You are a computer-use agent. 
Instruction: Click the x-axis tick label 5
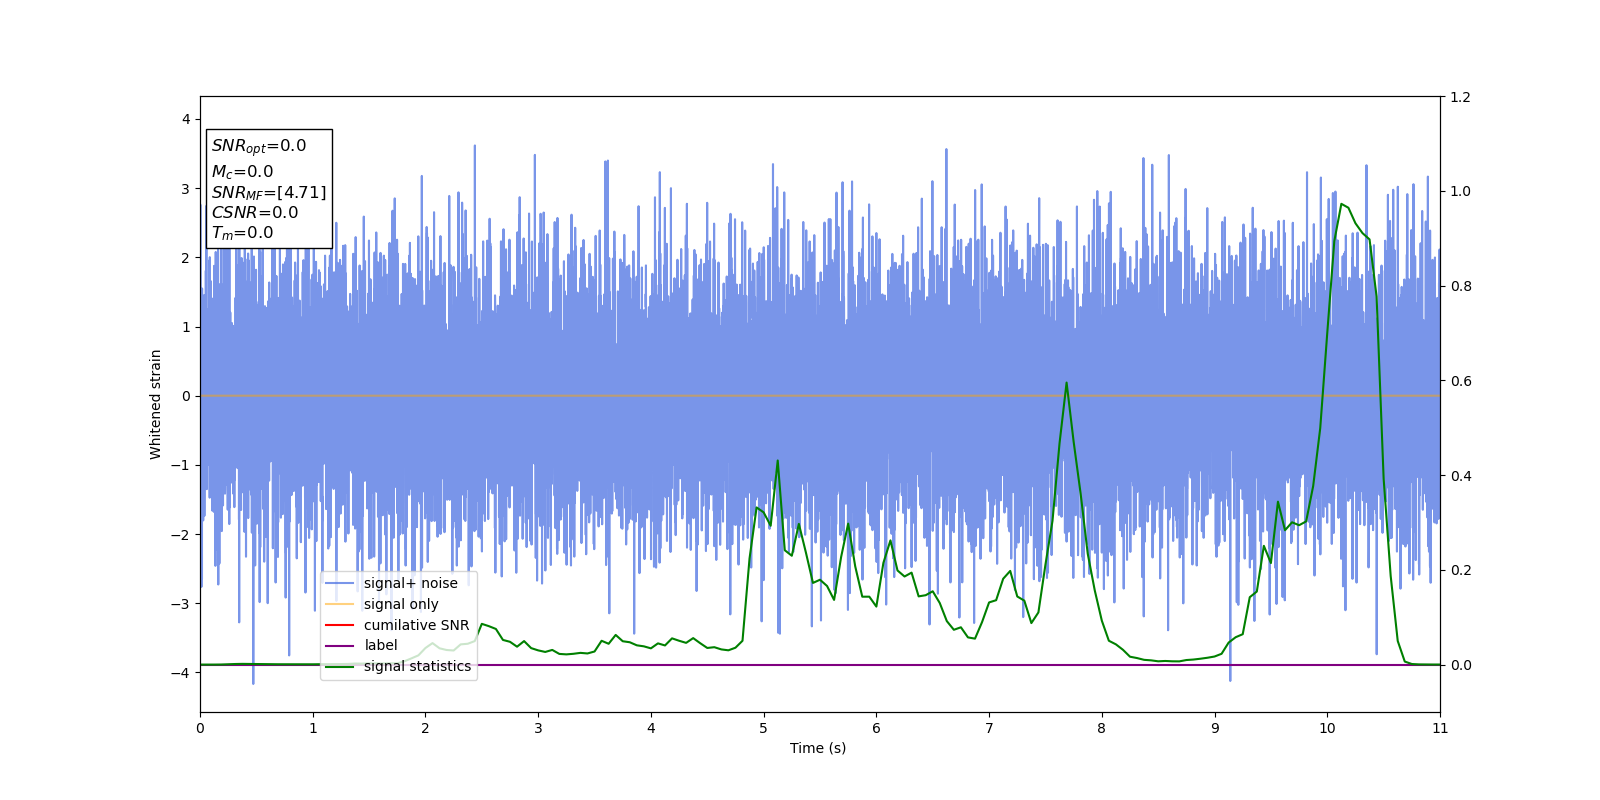[764, 728]
